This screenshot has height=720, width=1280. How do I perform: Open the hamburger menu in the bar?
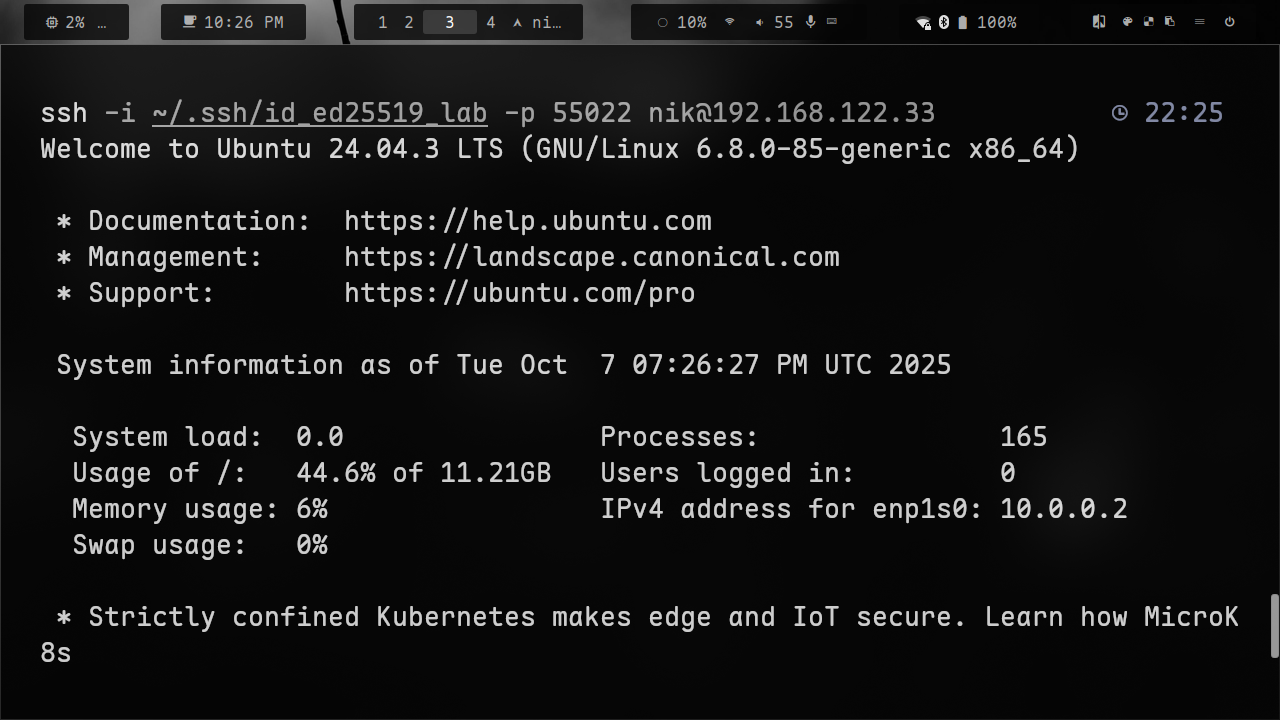[x=1199, y=22]
